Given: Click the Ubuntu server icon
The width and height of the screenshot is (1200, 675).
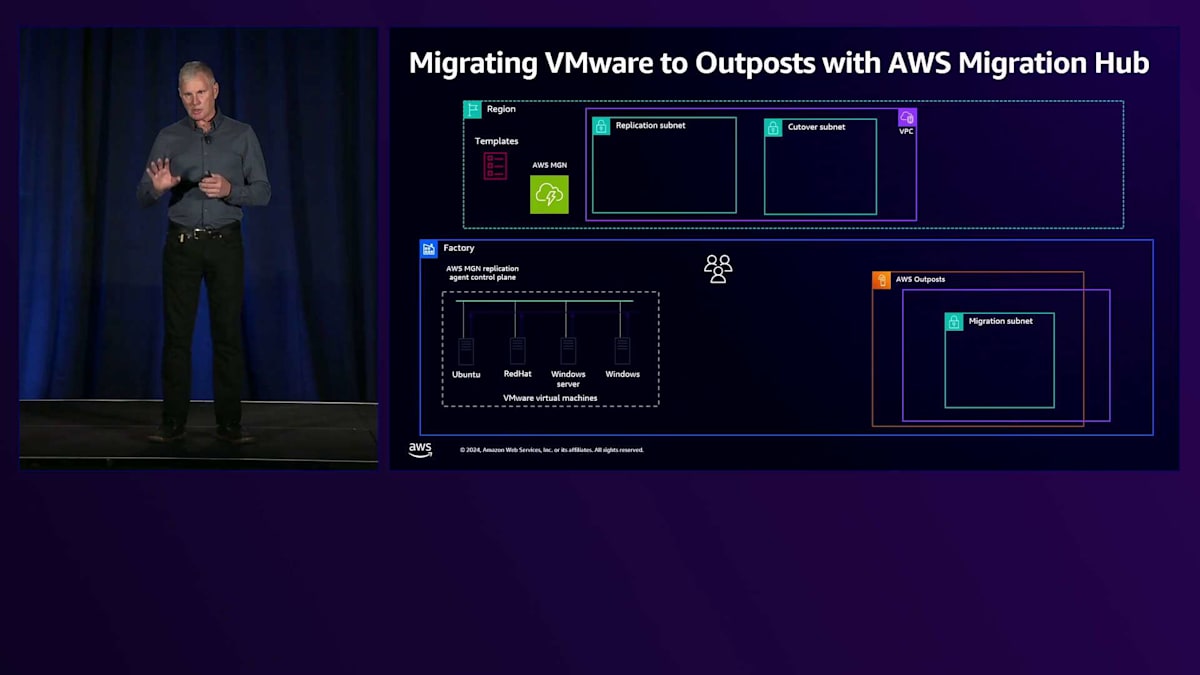Looking at the screenshot, I should coord(465,351).
